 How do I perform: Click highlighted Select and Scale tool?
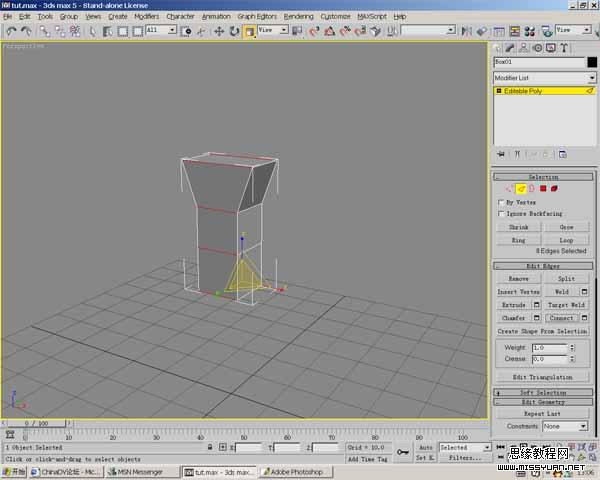point(249,31)
